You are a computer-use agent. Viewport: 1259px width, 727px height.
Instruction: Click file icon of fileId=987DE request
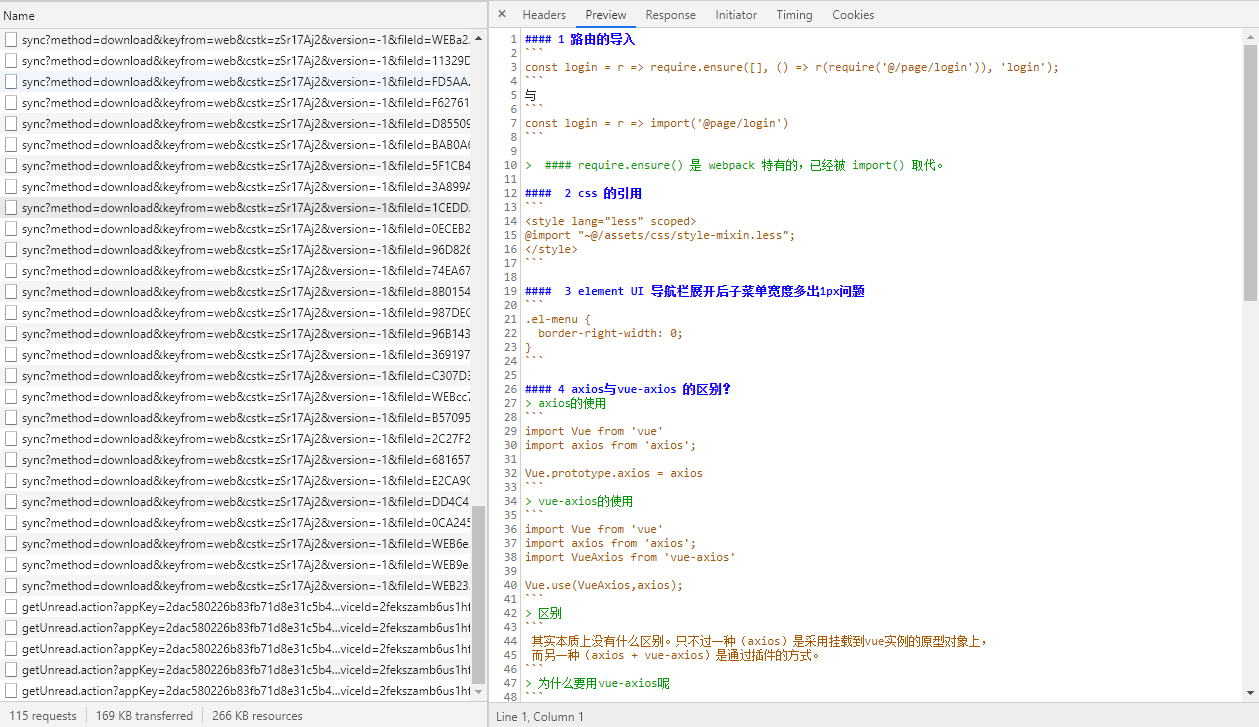11,312
